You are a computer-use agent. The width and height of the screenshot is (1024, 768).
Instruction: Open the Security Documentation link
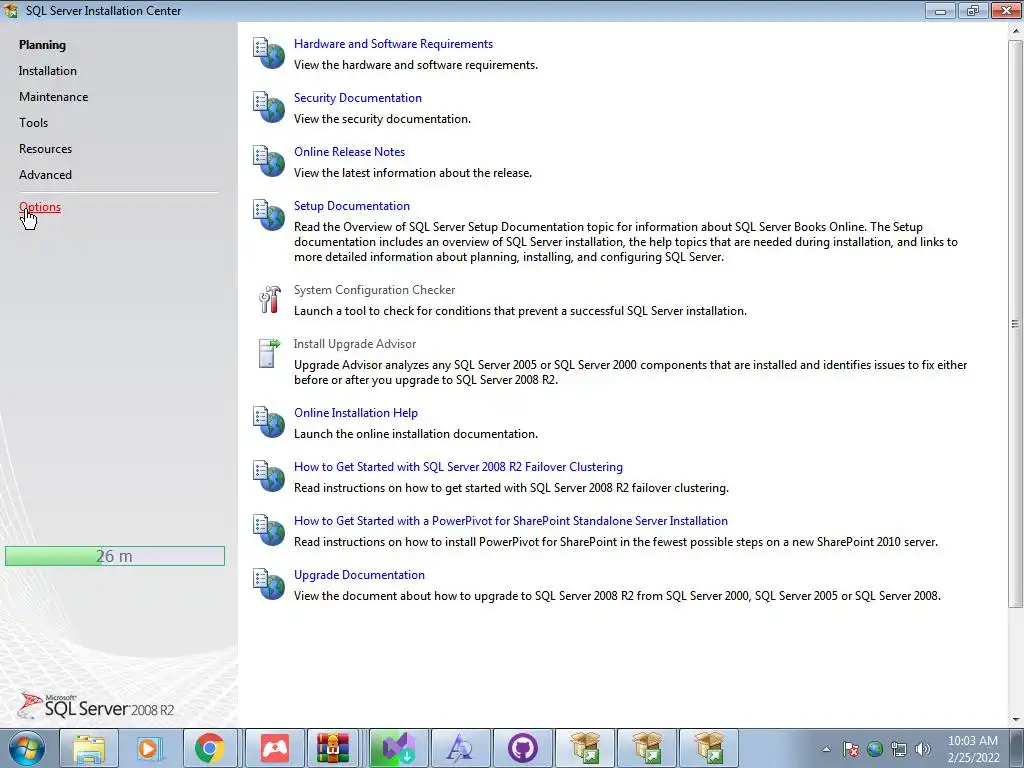(x=358, y=98)
